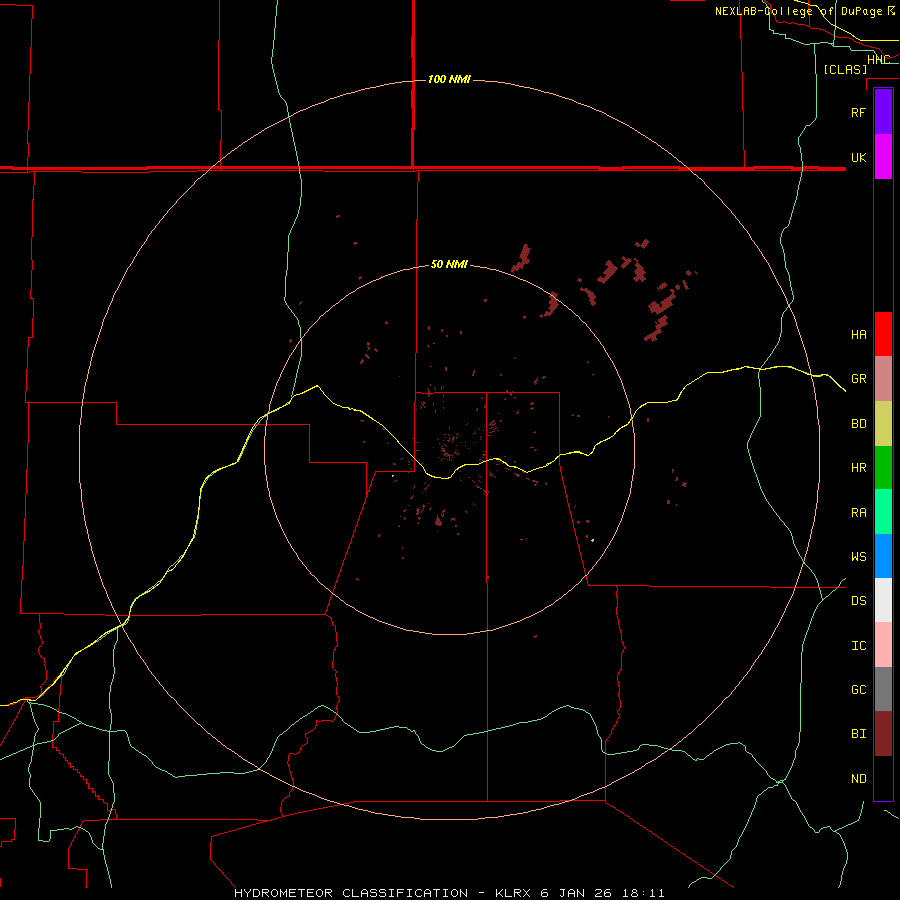Click the GC gray legend swatch
Screen dimensions: 900x900
[883, 689]
